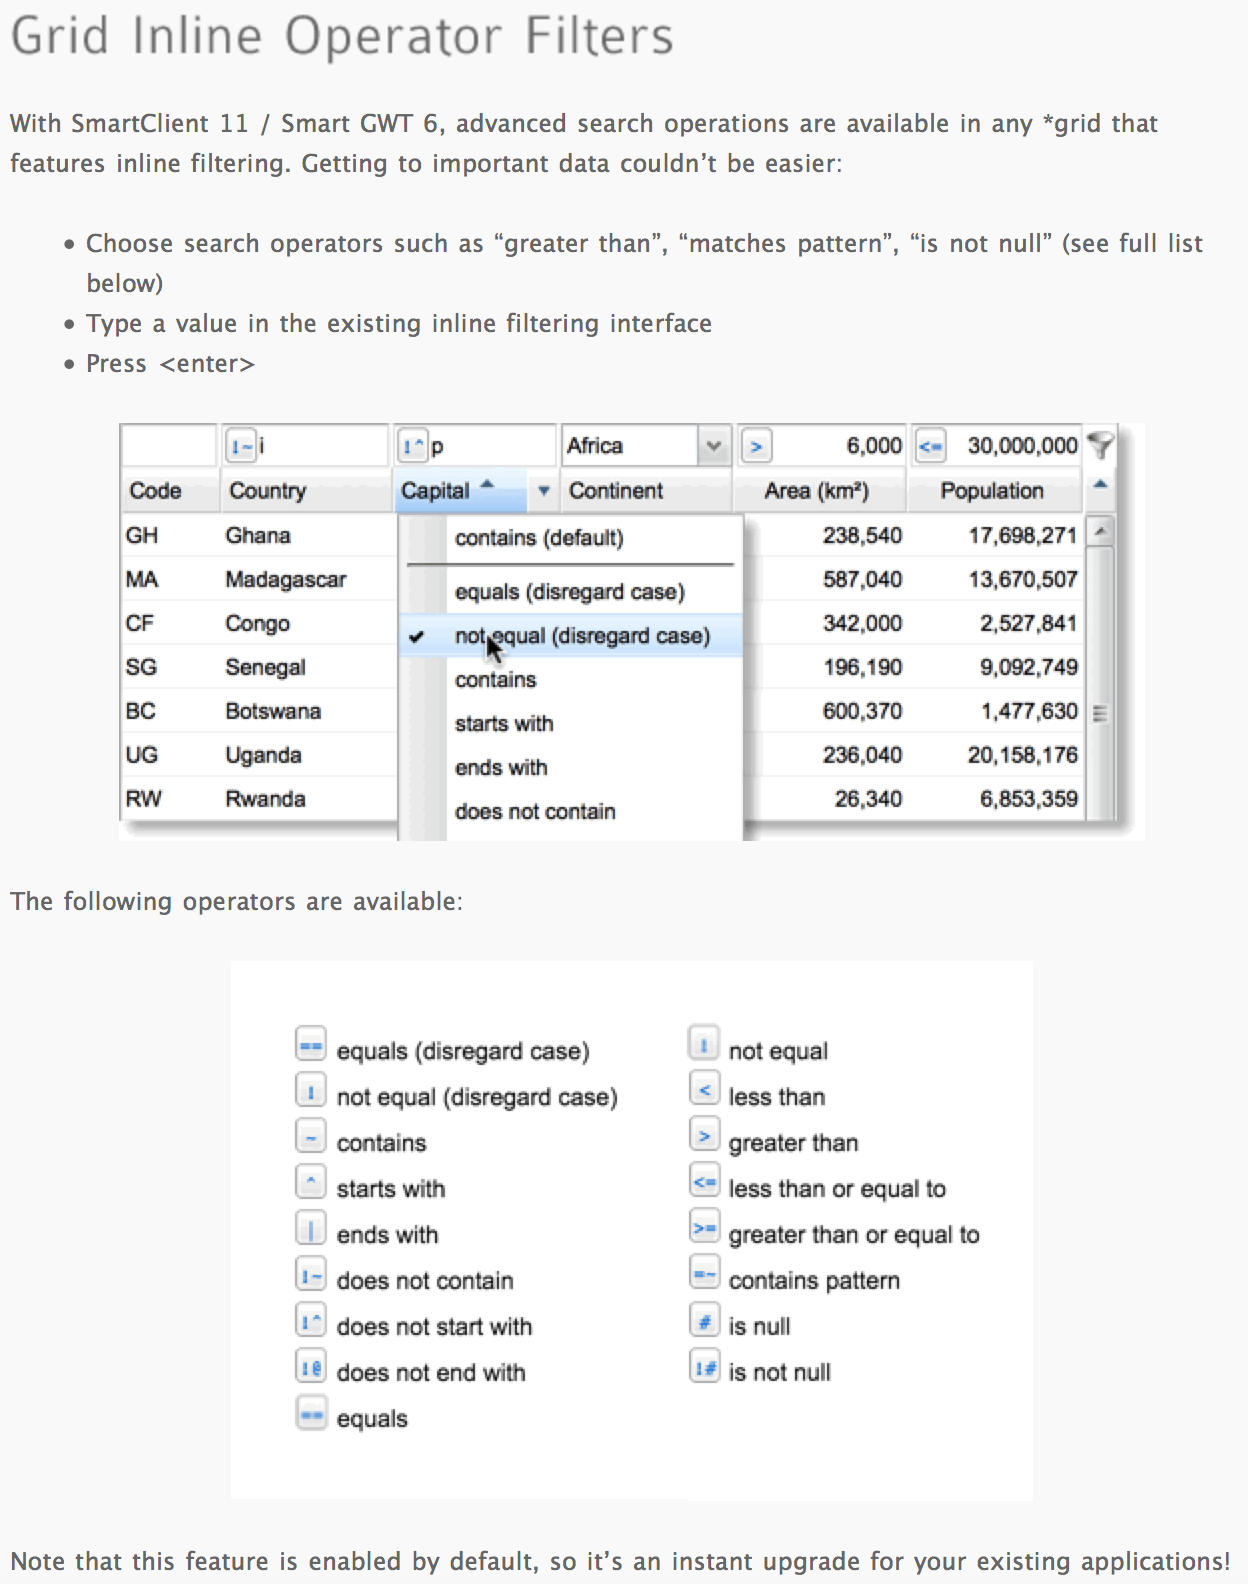This screenshot has height=1584, width=1248.
Task: Click the 'Grid Inline Operator Filters' heading
Action: click(342, 36)
